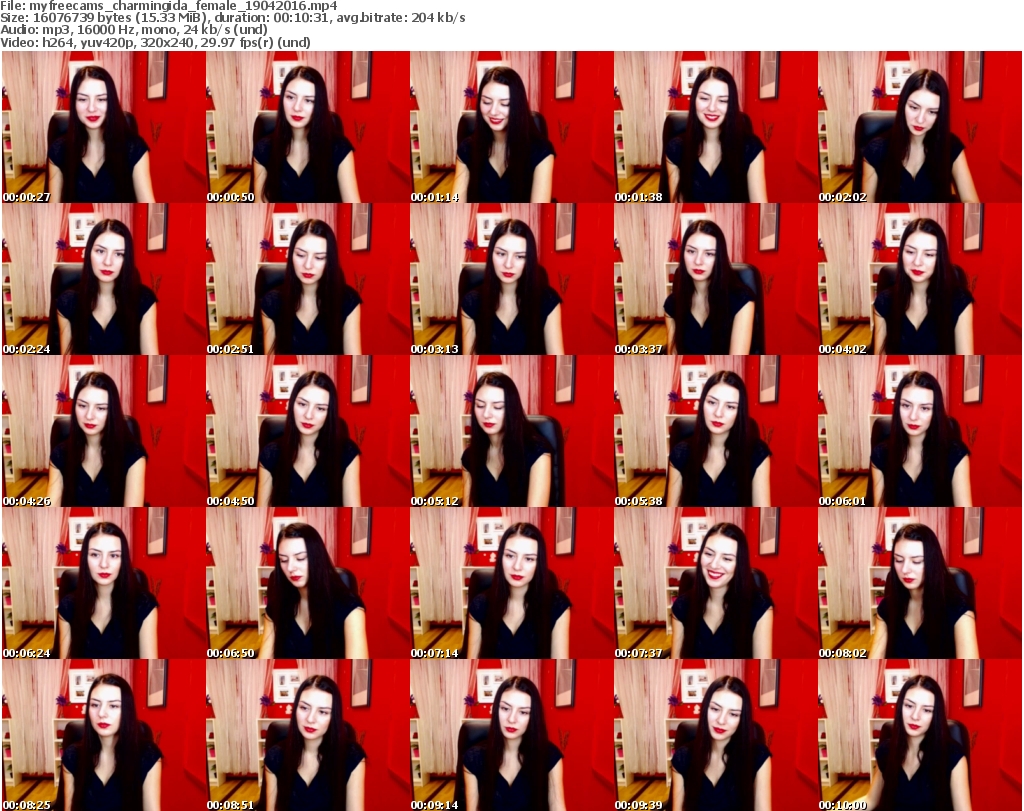Click the 'File:' line with the .mp4 filename
Image resolution: width=1024 pixels, height=811 pixels.
169,6
